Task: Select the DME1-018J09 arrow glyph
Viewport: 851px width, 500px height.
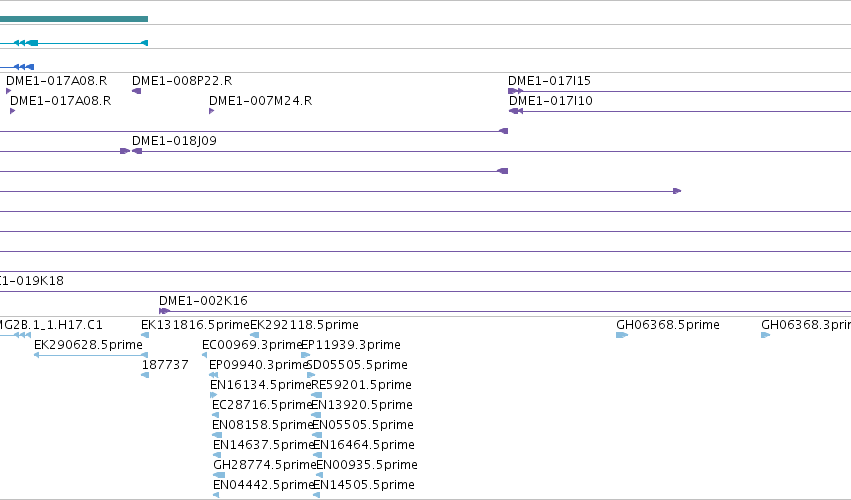Action: [x=137, y=151]
